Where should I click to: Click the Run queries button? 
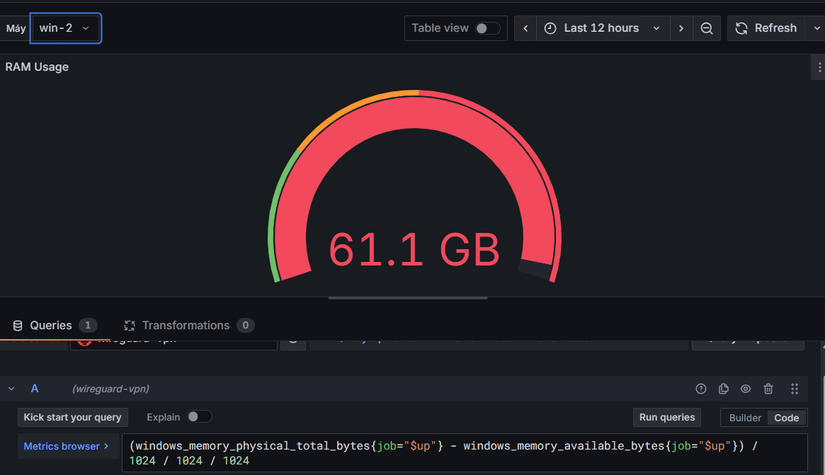coord(666,417)
